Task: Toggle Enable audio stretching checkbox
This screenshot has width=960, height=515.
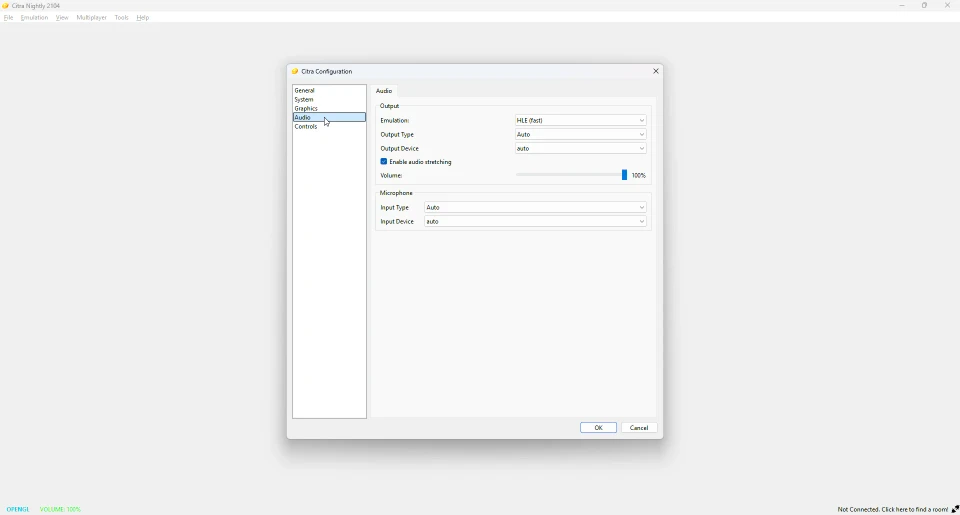Action: [384, 162]
